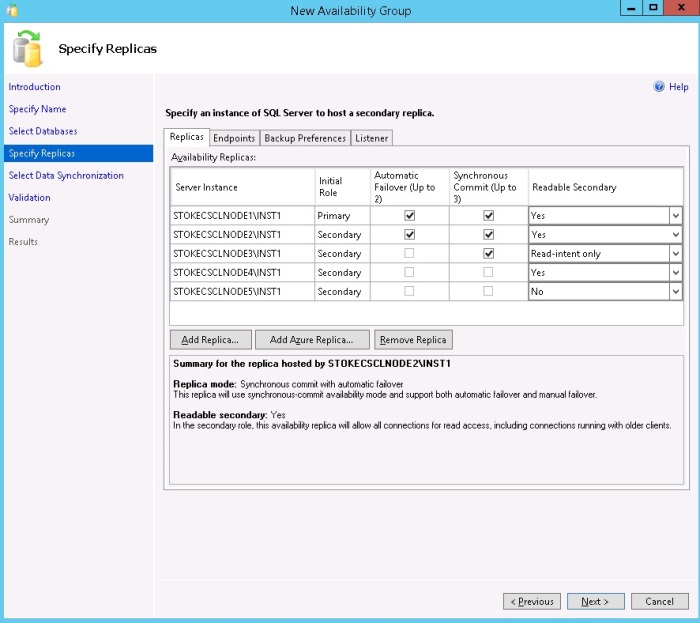This screenshot has width=700, height=623.
Task: Select the Listener tab
Action: point(371,138)
